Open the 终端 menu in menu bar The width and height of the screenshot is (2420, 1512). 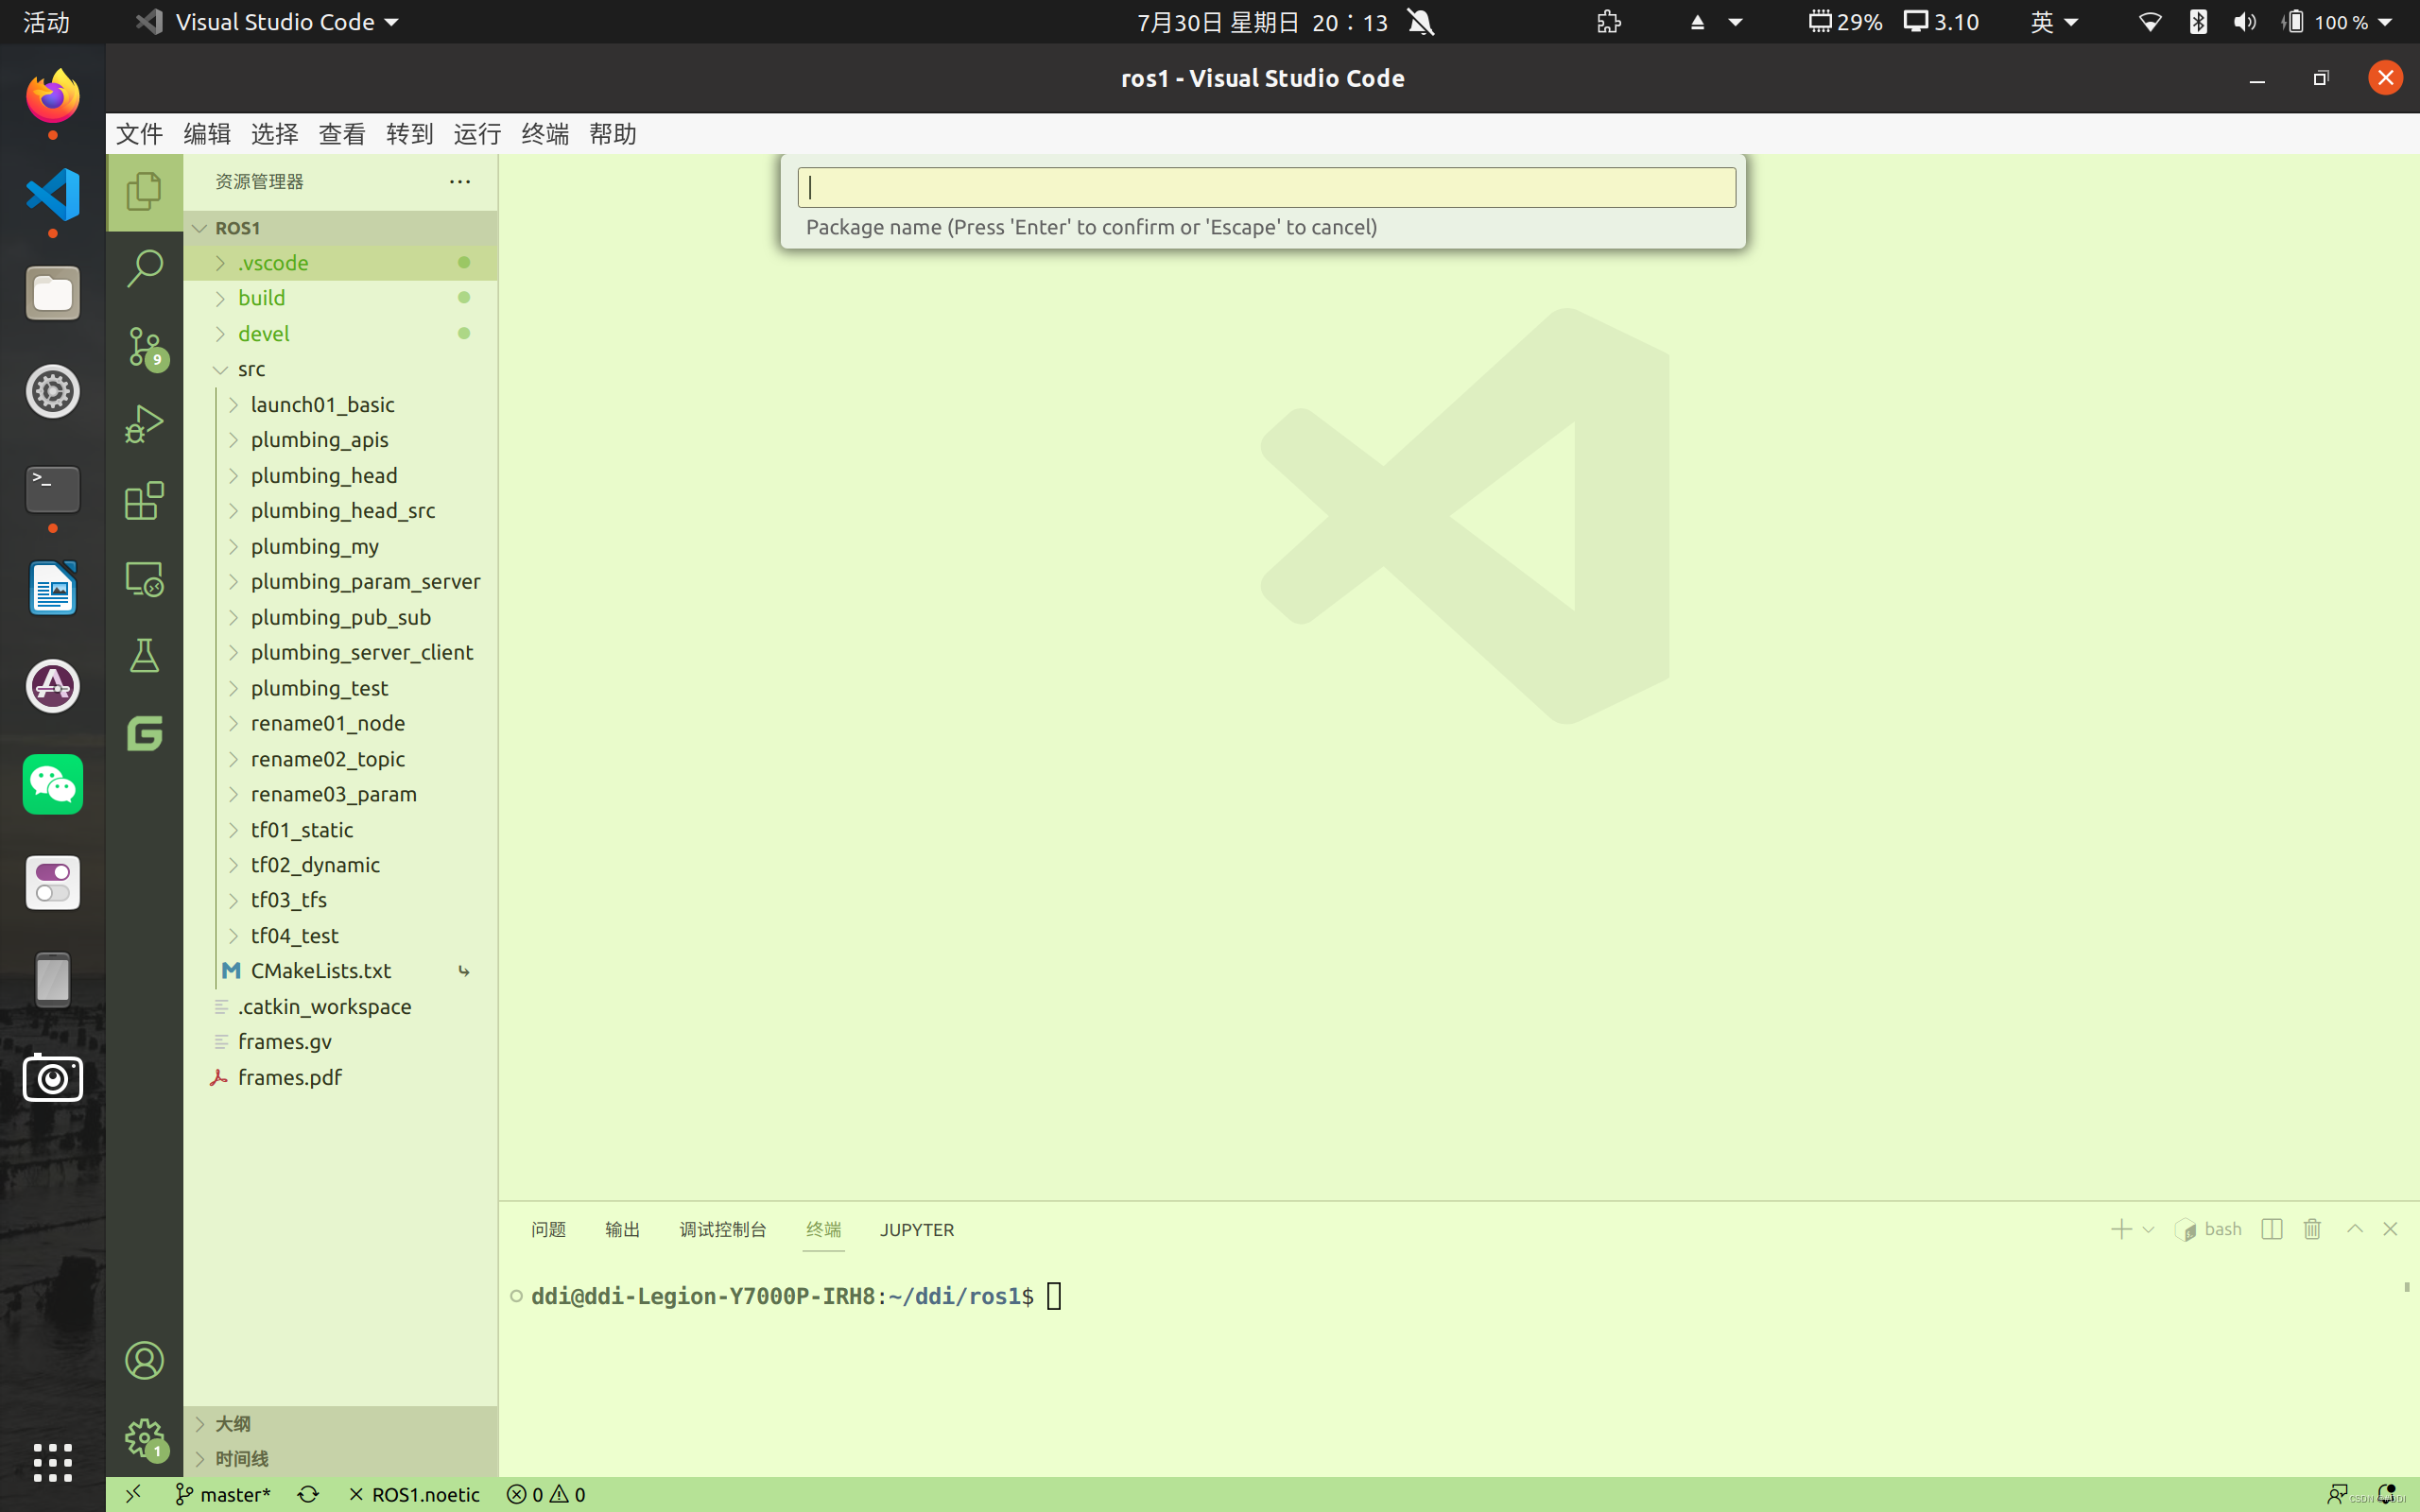pos(545,134)
